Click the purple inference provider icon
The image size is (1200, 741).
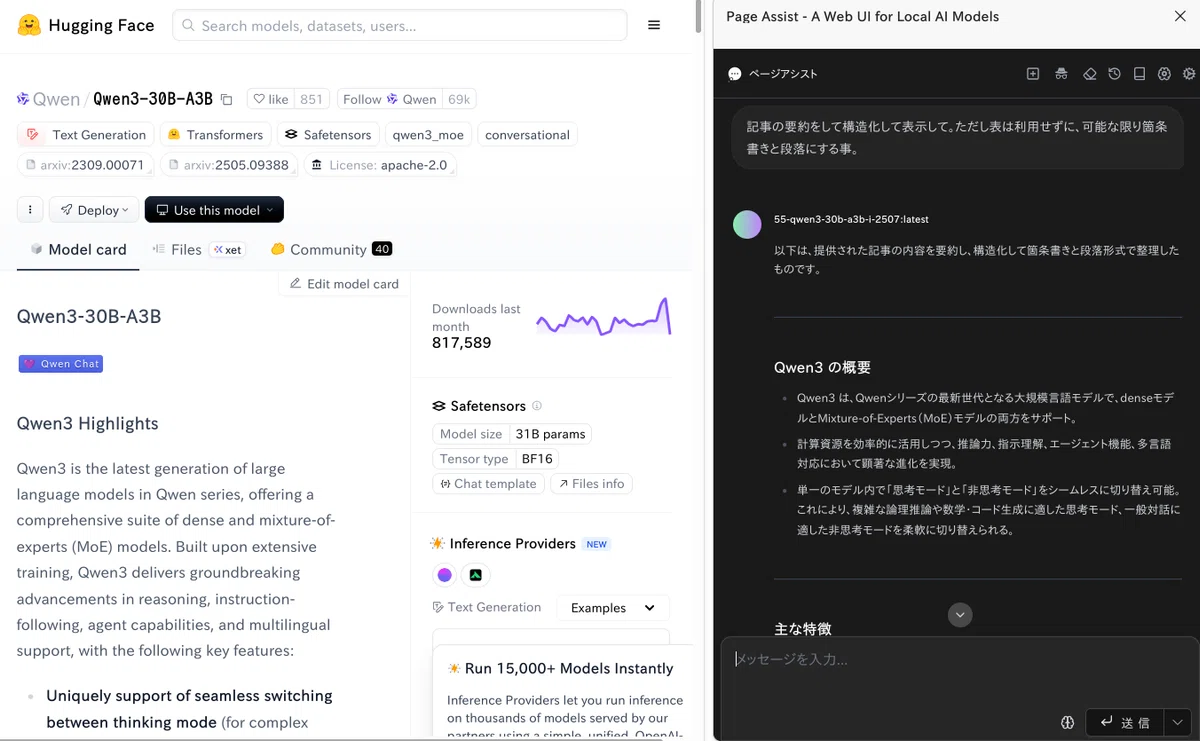[445, 575]
